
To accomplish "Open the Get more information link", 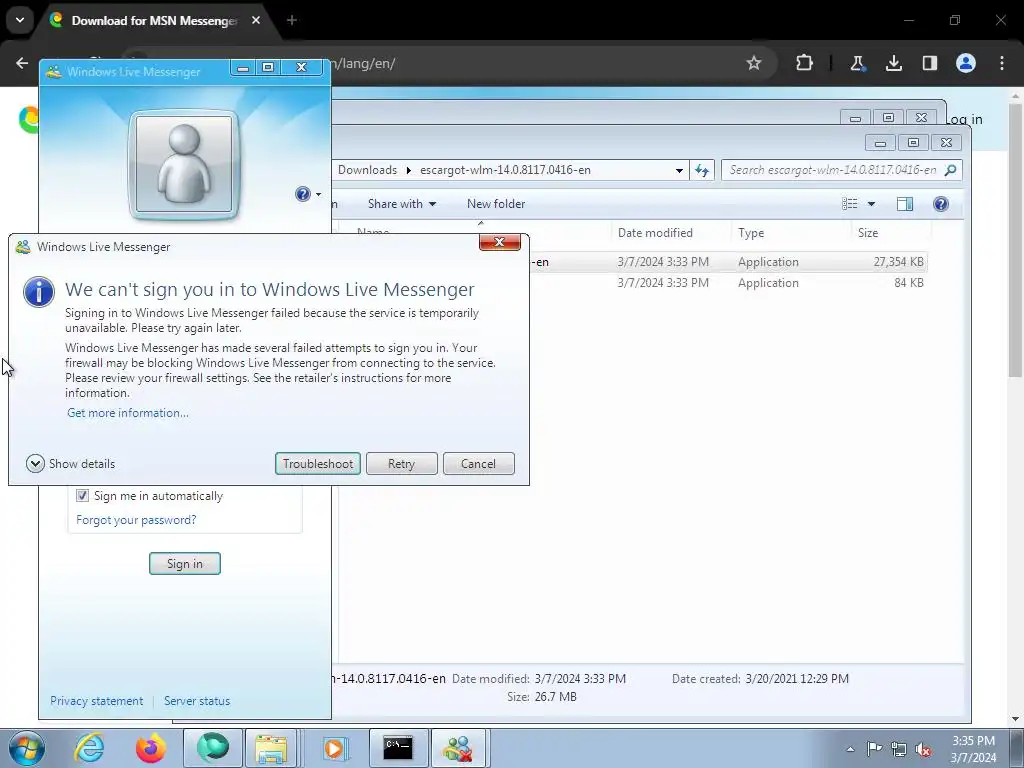I will [x=128, y=413].
